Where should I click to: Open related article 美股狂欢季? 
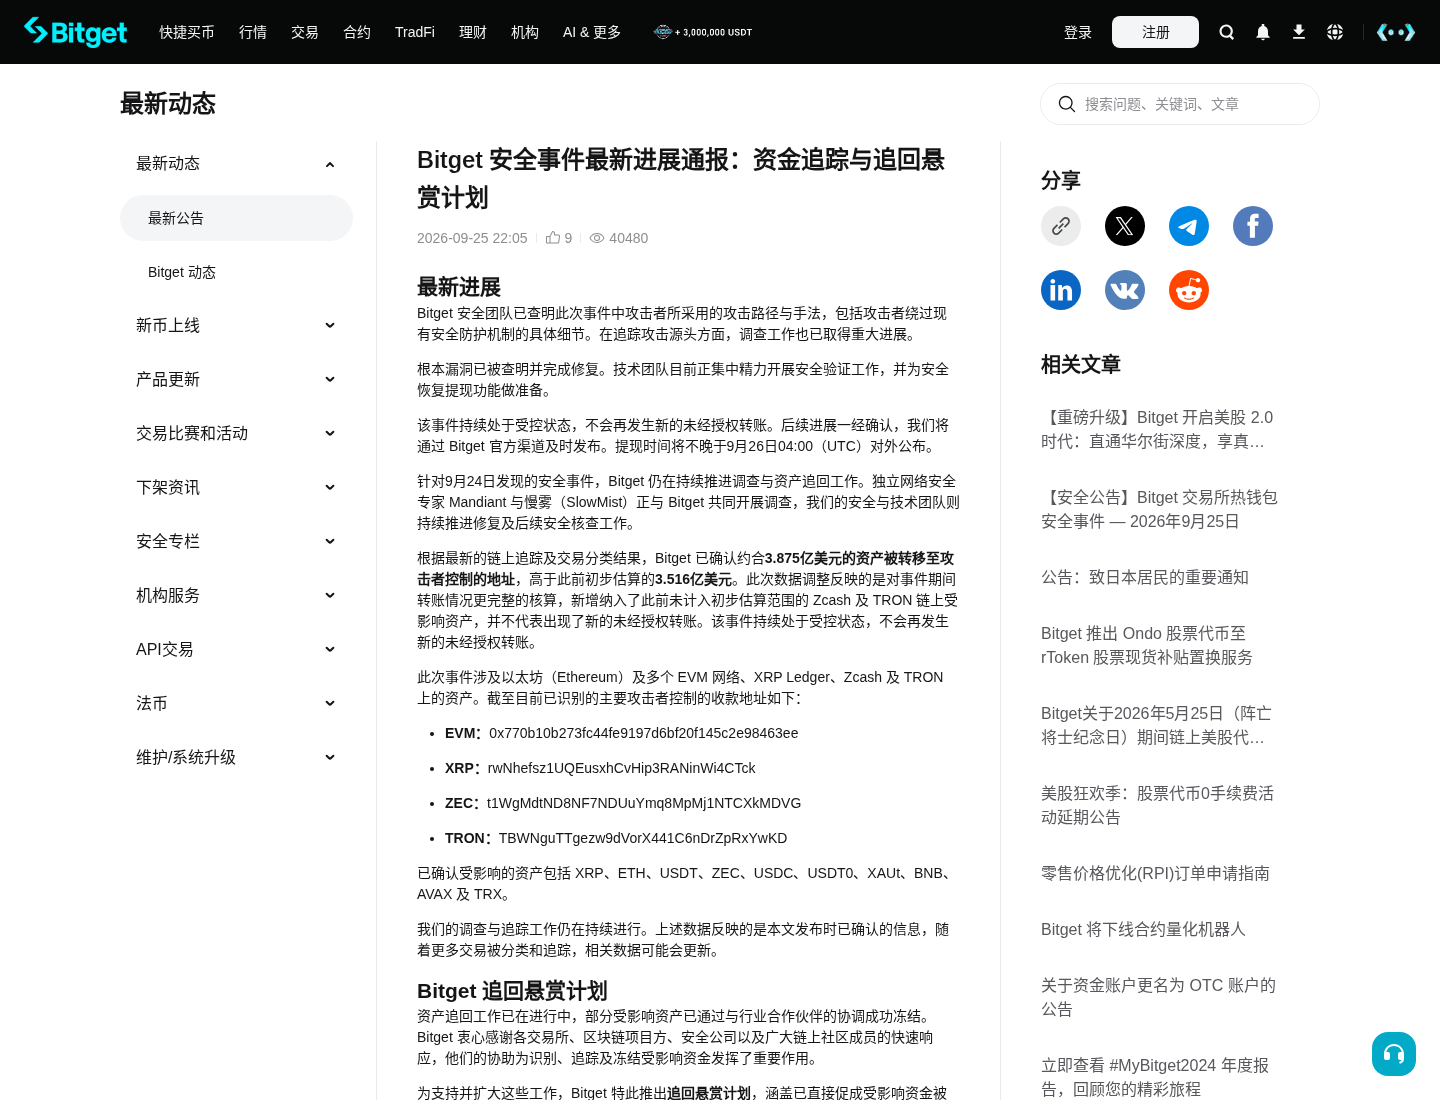1157,805
